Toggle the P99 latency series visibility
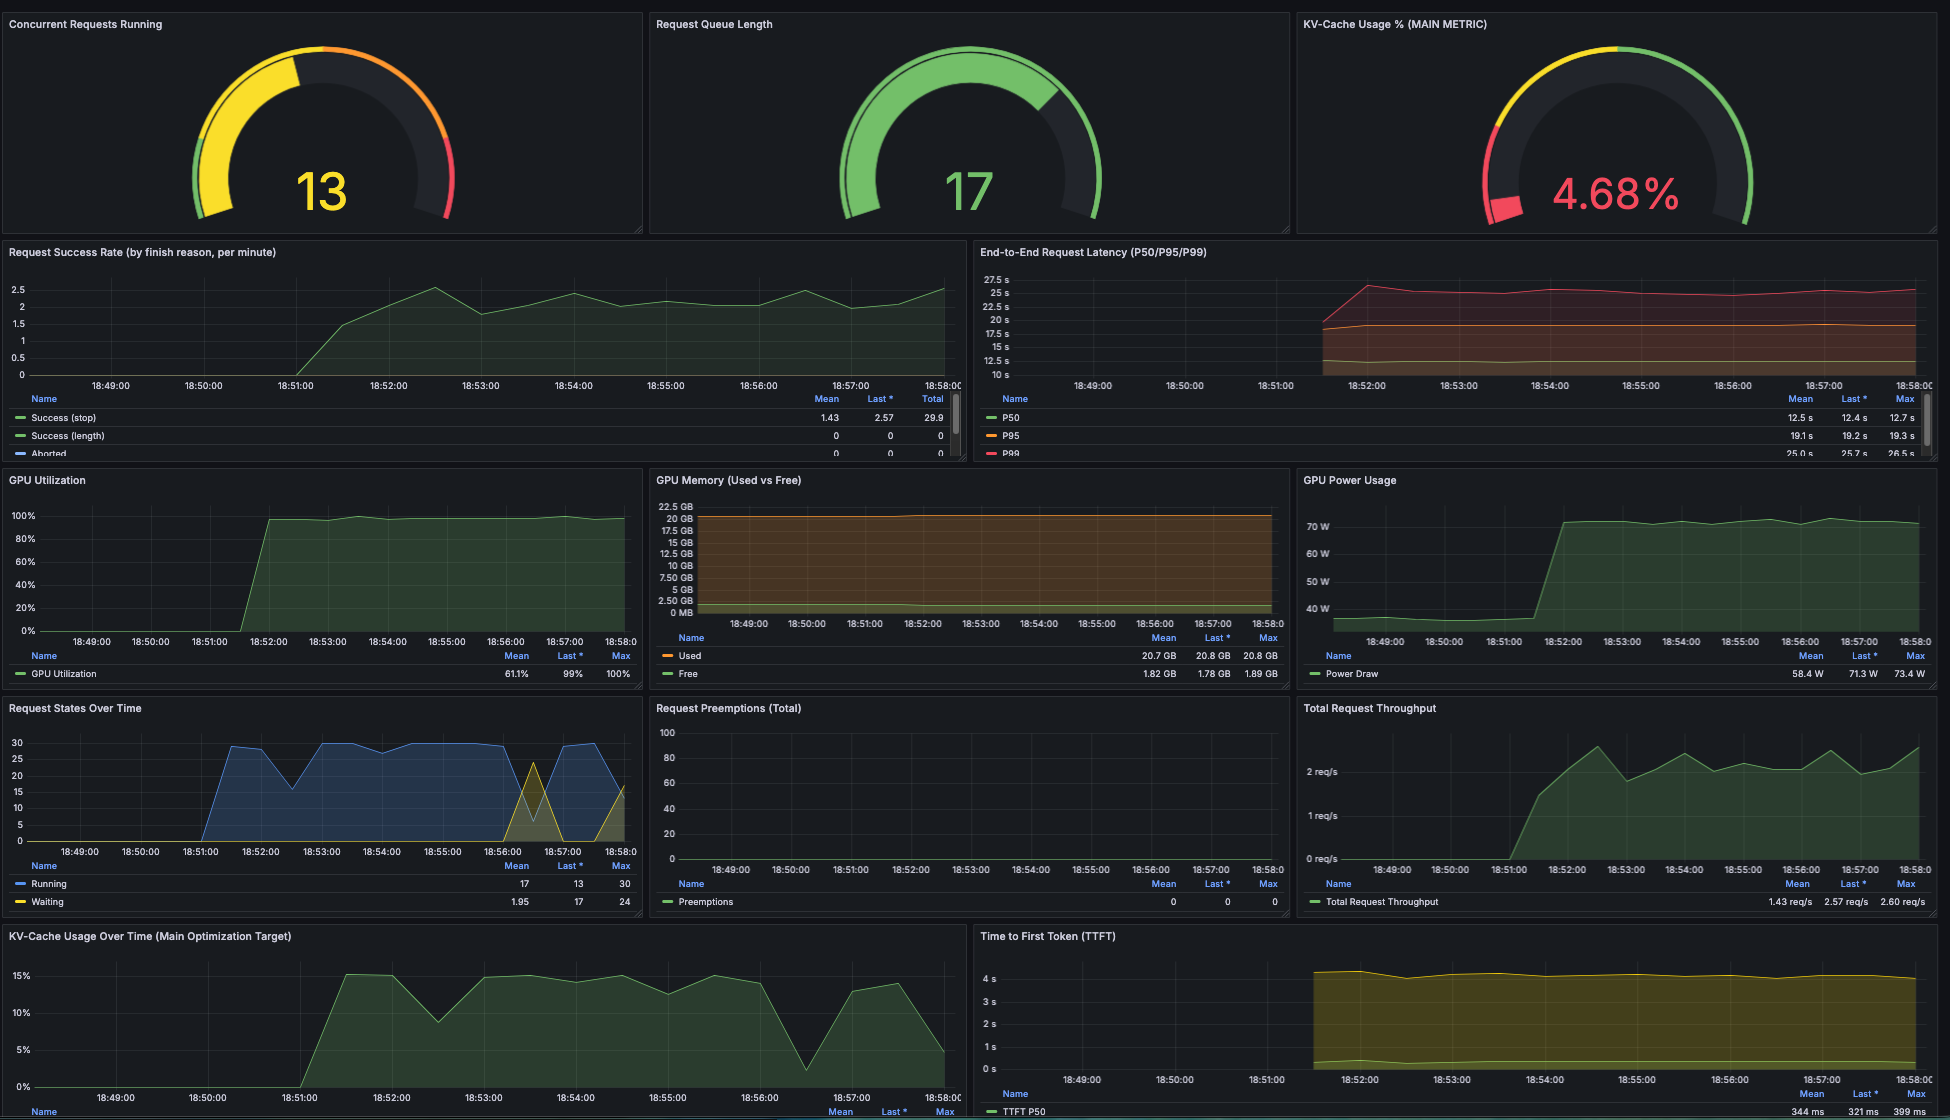This screenshot has height=1120, width=1950. pyautogui.click(x=1009, y=453)
